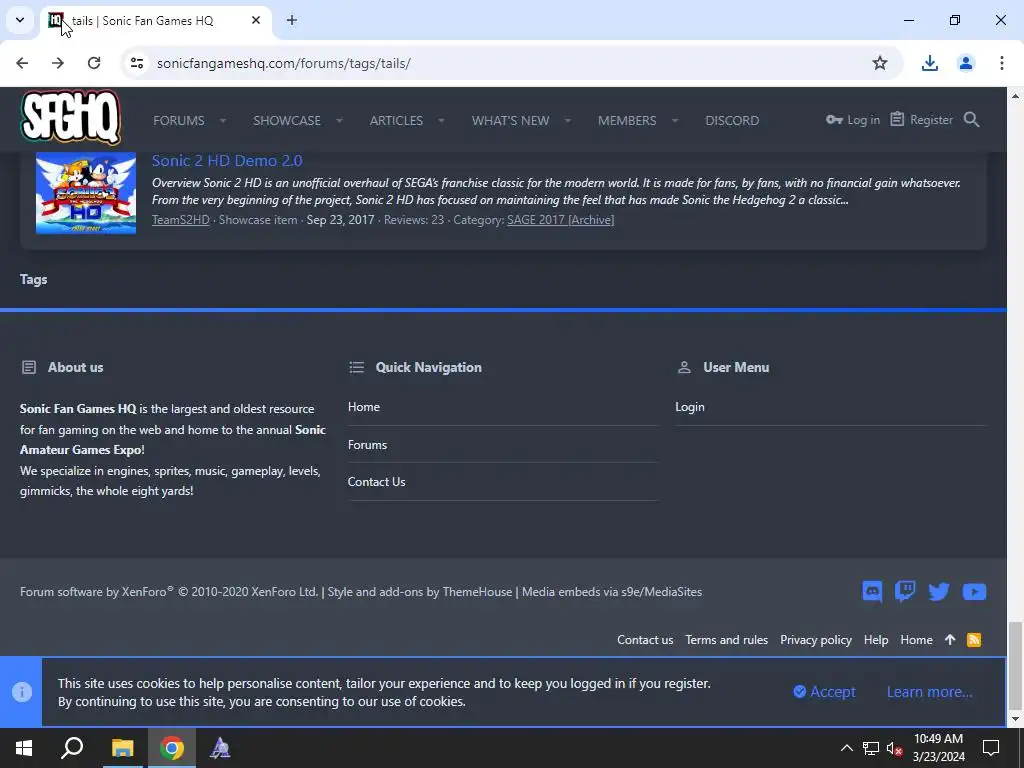Open Terms and rules footer link
The width and height of the screenshot is (1024, 768).
tap(726, 640)
